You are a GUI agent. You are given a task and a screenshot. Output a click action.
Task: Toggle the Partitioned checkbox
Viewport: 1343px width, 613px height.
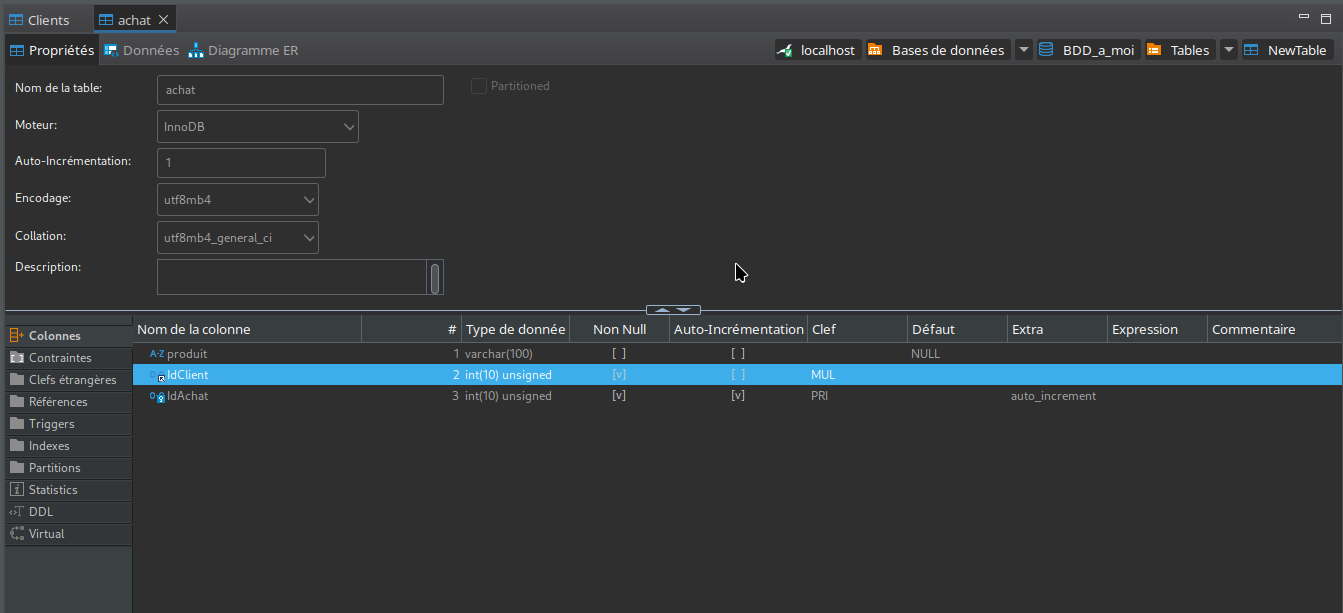pos(479,86)
